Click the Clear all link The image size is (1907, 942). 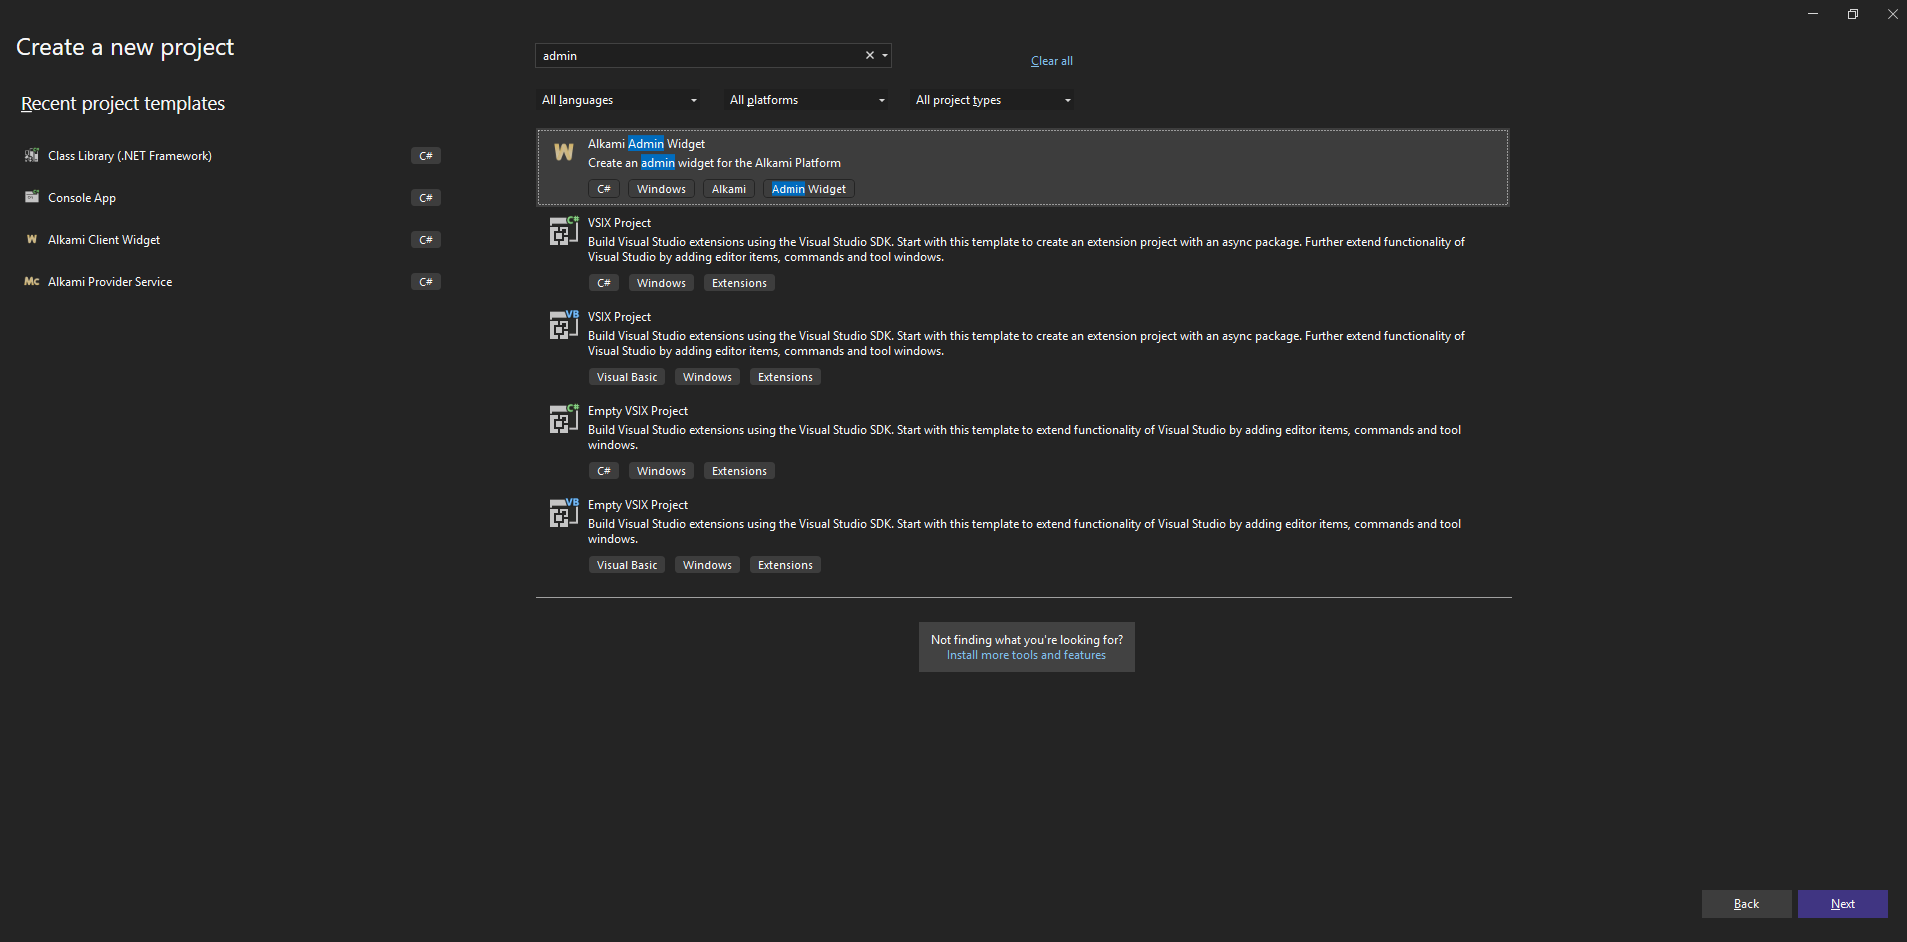click(1052, 61)
